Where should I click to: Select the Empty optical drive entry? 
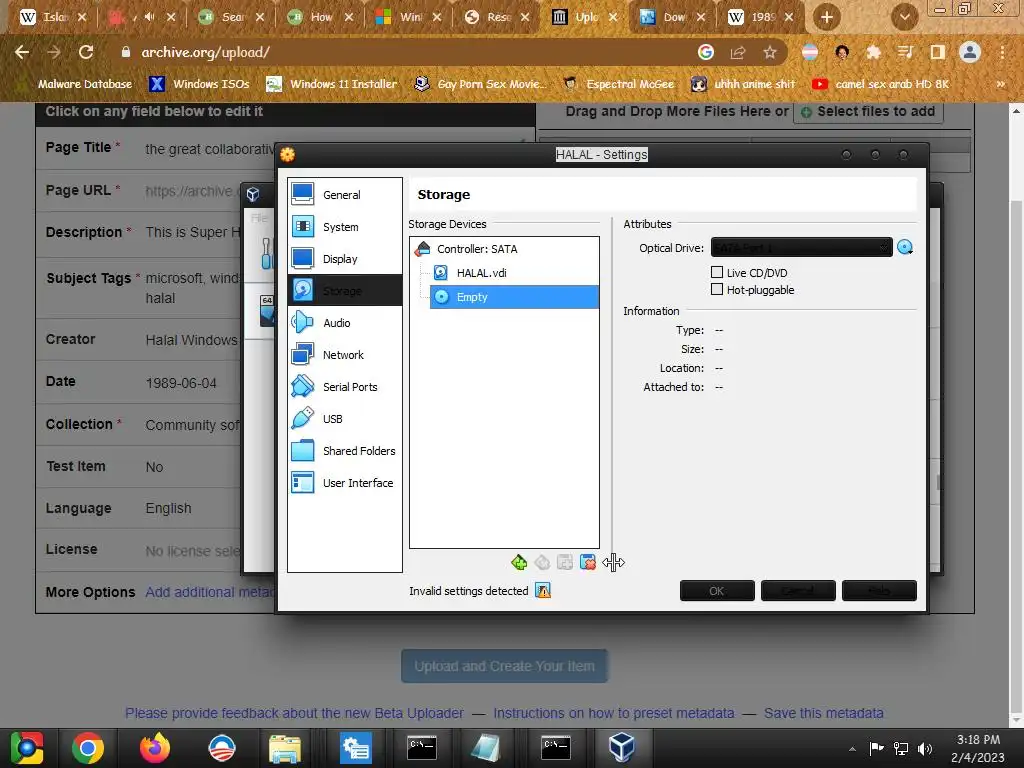[514, 296]
